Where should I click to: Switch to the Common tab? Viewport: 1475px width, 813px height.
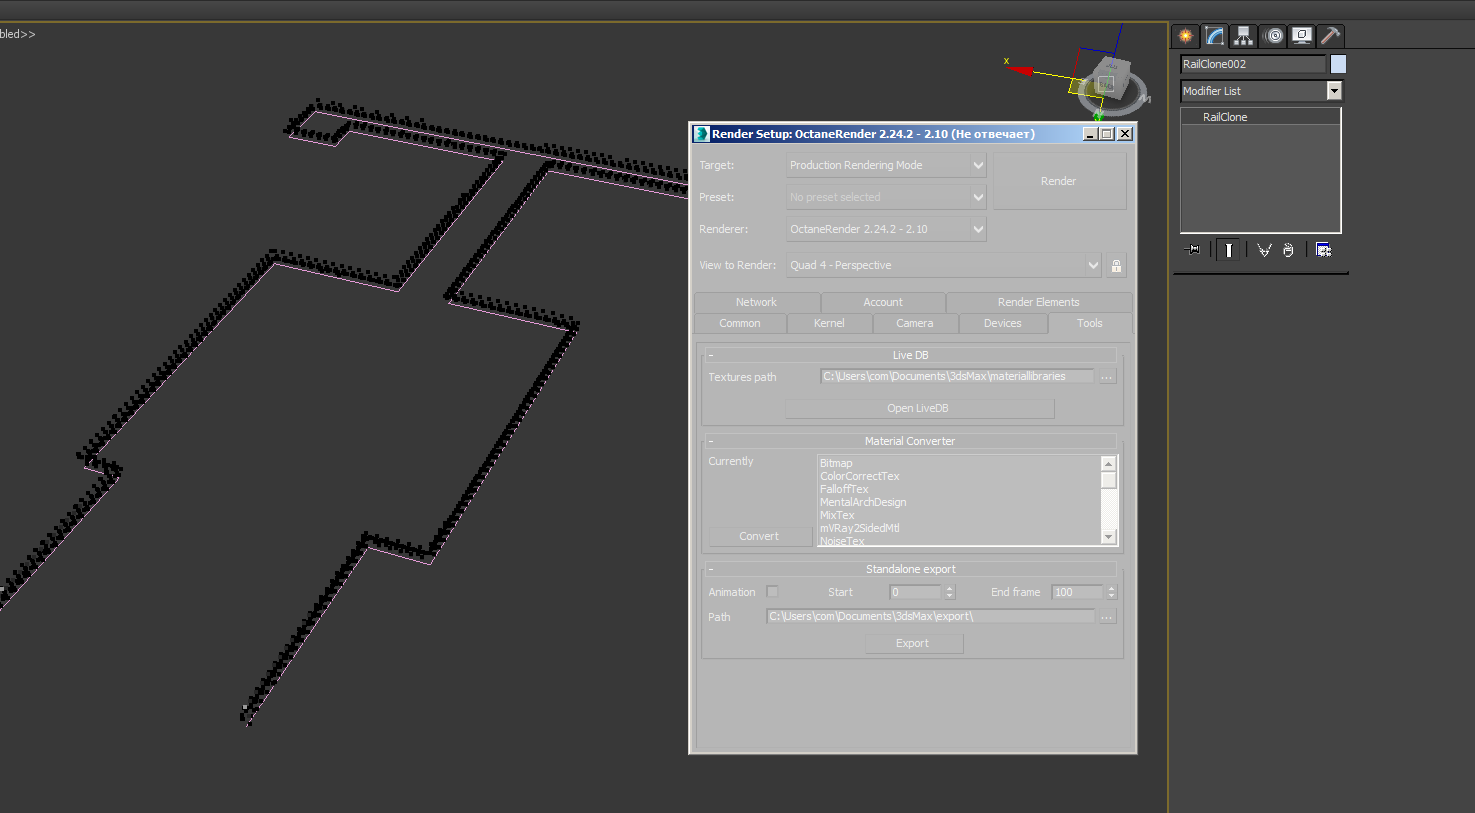pos(740,323)
